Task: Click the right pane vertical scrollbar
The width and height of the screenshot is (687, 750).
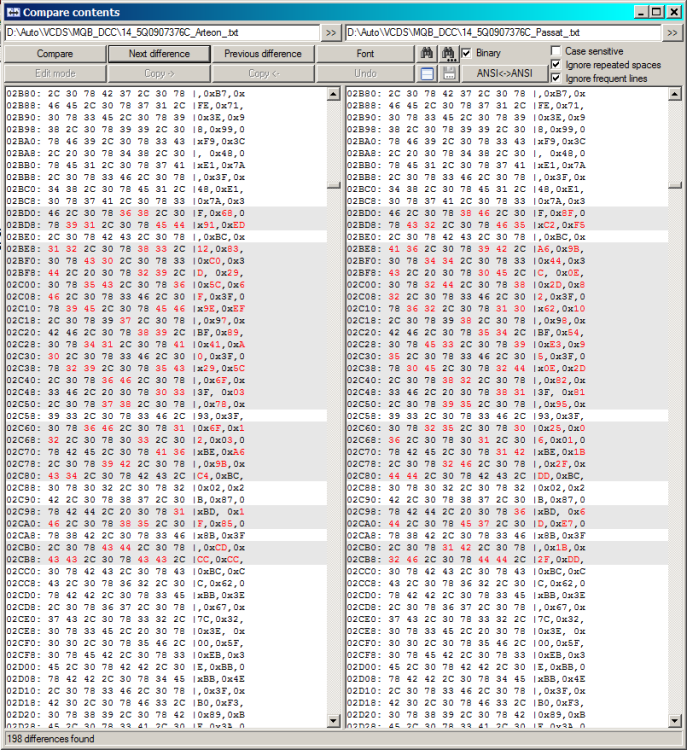Action: pyautogui.click(x=675, y=400)
